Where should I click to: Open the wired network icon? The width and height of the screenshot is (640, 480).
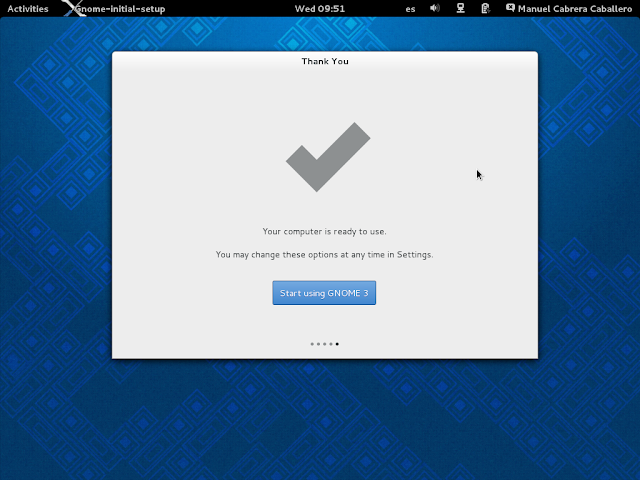coord(460,8)
